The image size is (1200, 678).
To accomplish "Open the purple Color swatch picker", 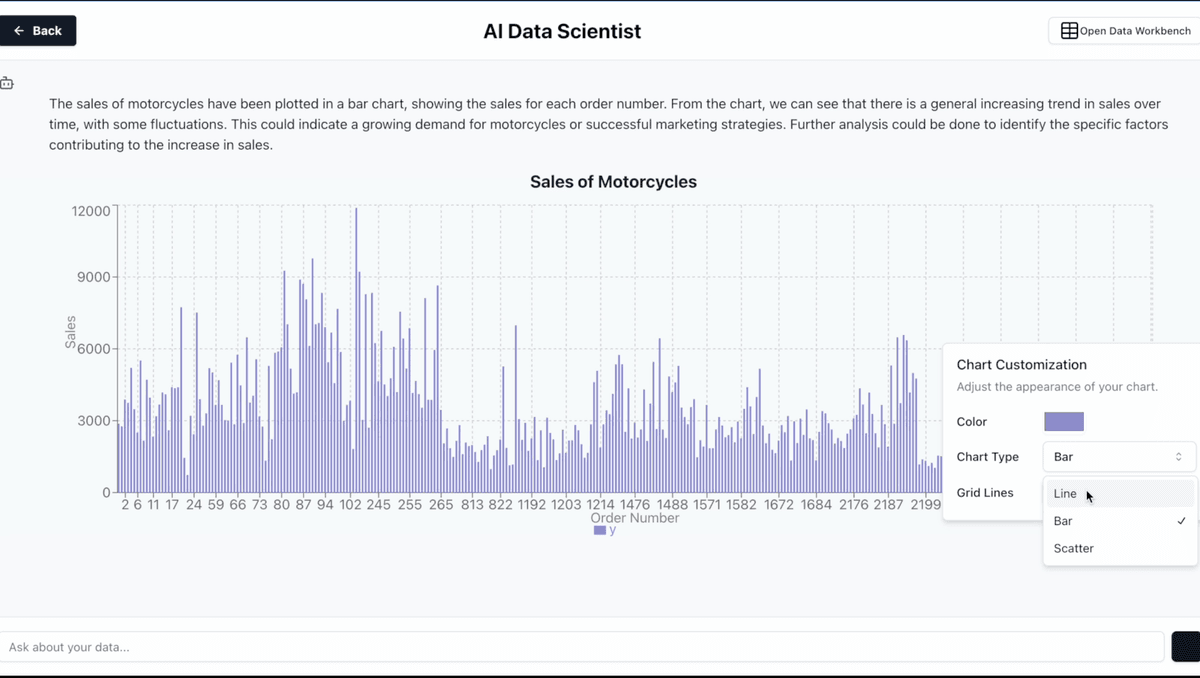I will (x=1064, y=422).
